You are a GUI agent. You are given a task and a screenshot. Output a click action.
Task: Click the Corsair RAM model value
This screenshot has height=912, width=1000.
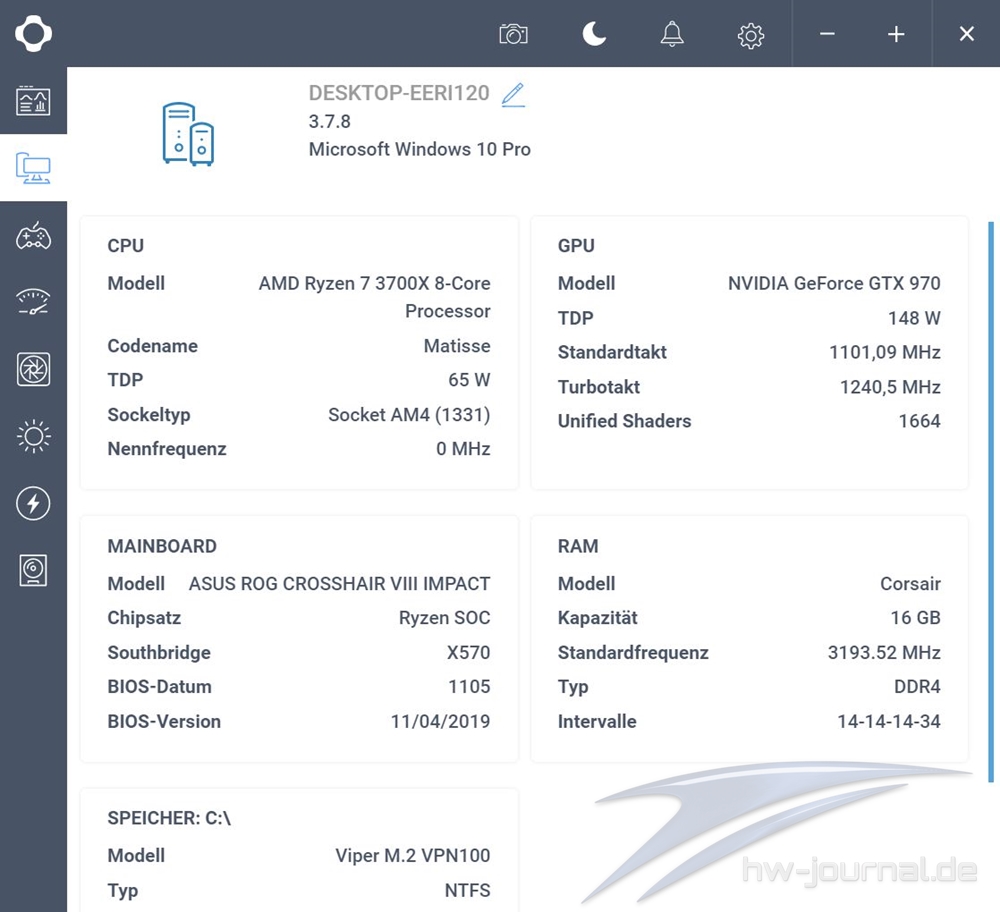pyautogui.click(x=911, y=584)
